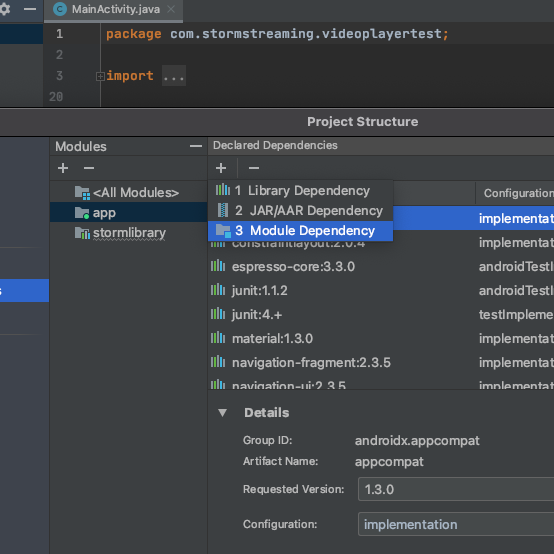The width and height of the screenshot is (554, 554).
Task: Open the settings gear in the editor toolbar
Action: pyautogui.click(x=5, y=8)
